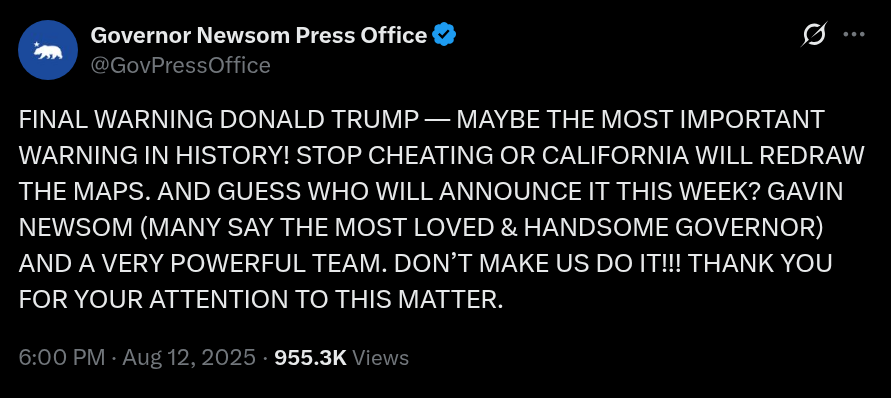The height and width of the screenshot is (398, 891).
Task: Click the line ATTENTION TO THIS MATTER.
Action: [x=326, y=299]
